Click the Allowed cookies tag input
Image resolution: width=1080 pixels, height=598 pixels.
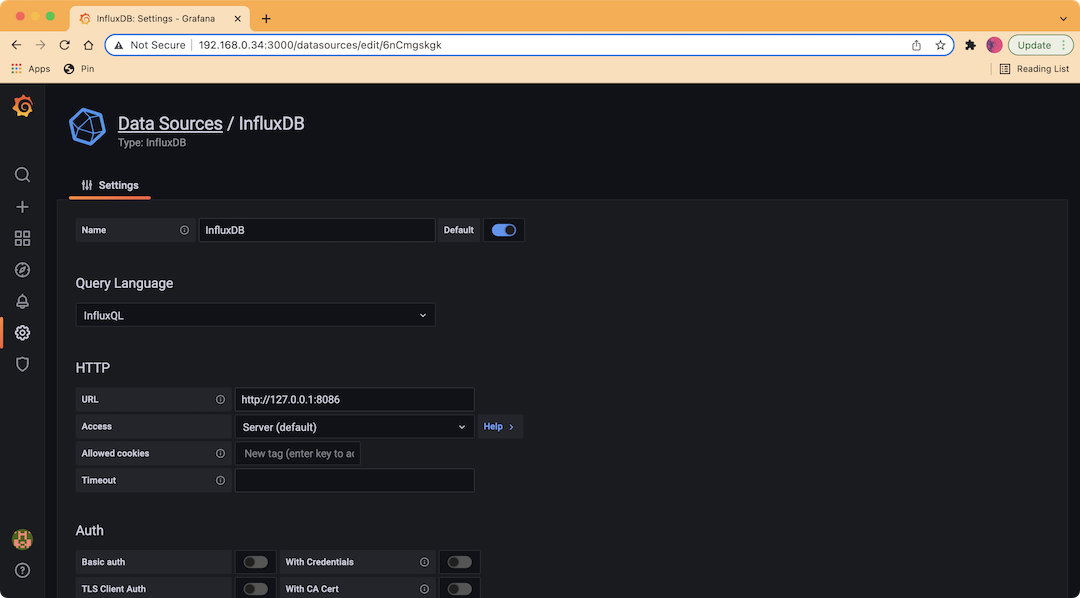coord(298,453)
